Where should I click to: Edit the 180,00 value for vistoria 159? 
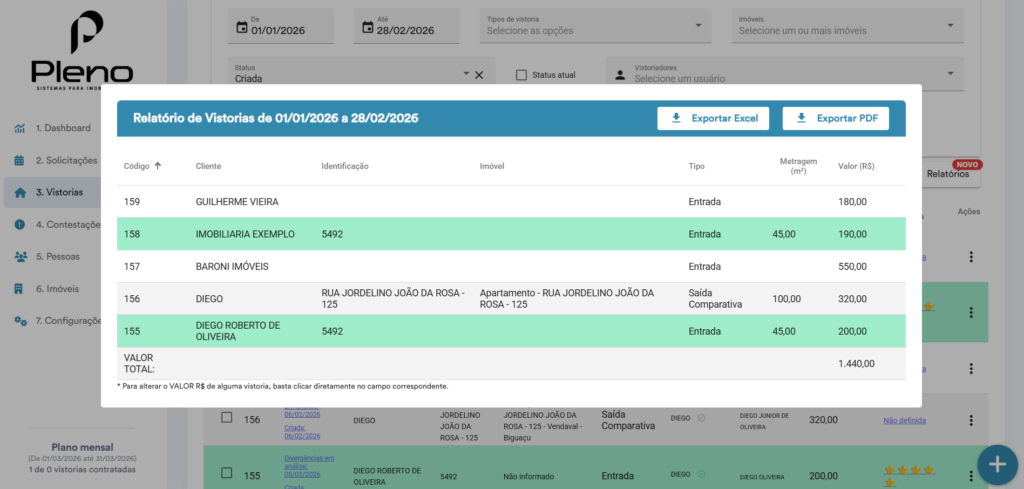[853, 202]
